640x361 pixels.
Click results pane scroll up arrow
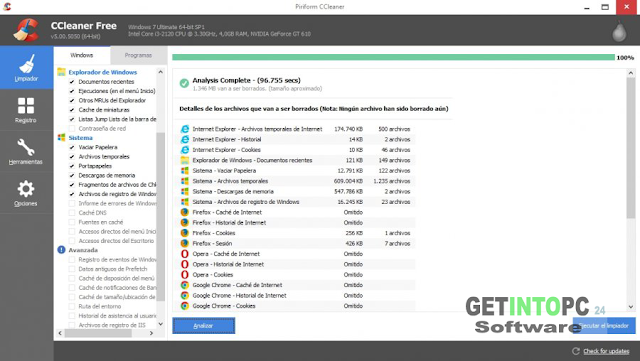pyautogui.click(x=631, y=73)
